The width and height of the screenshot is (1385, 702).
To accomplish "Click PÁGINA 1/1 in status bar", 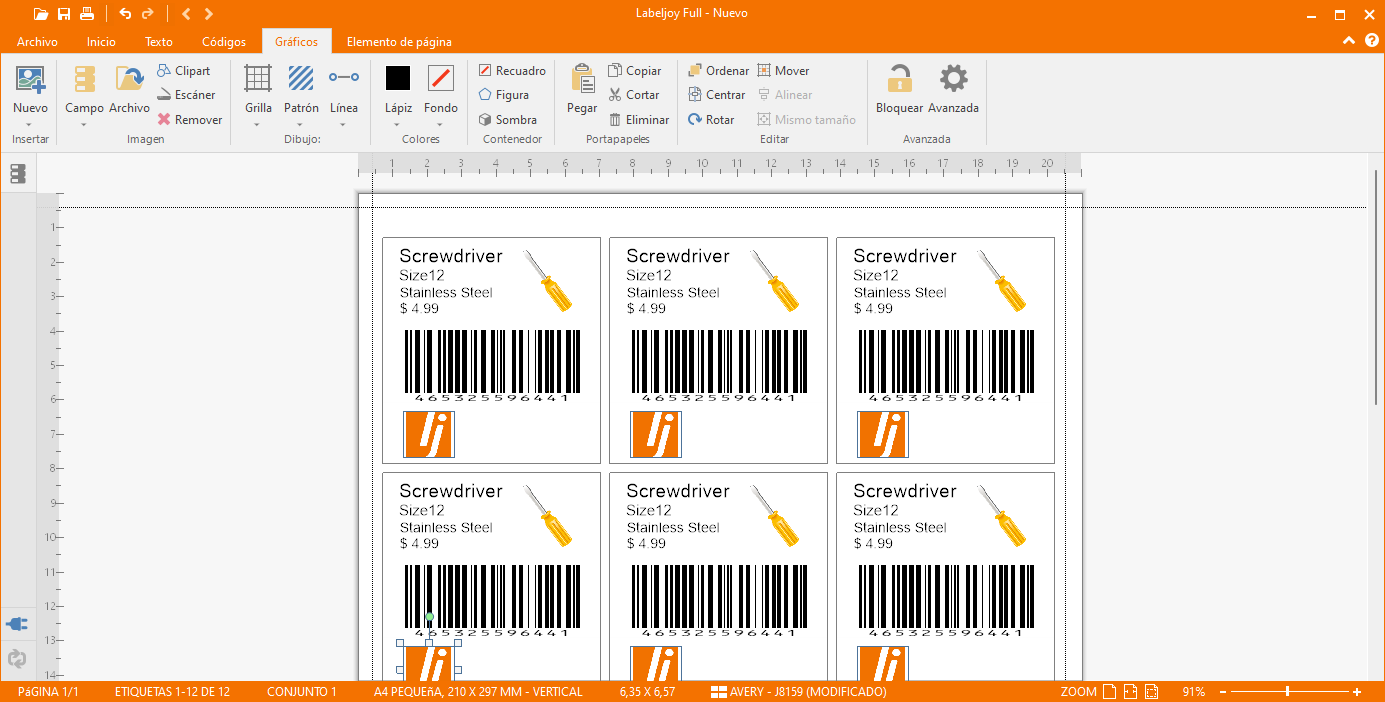I will [x=48, y=692].
